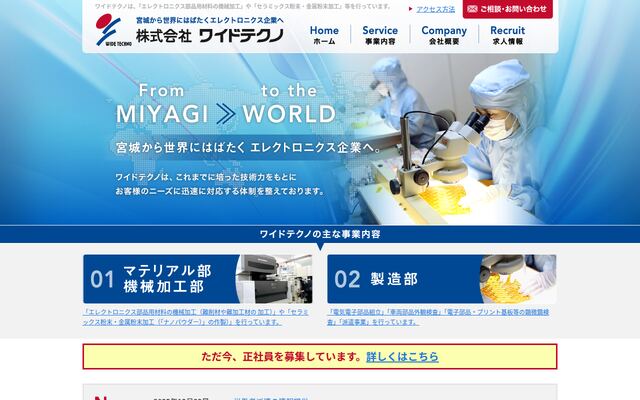This screenshot has width=640, height=400.
Task: Open the 電気電子部品組立 description link
Action: click(x=438, y=317)
